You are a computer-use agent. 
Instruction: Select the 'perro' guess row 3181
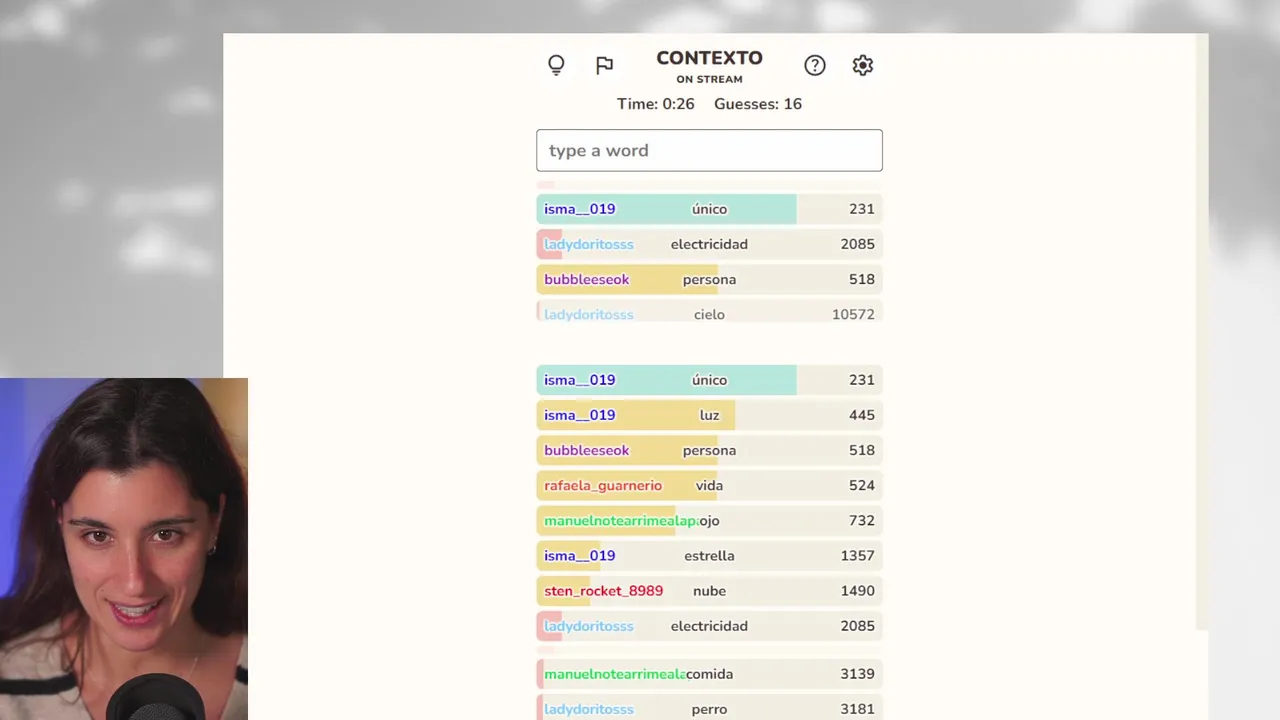click(x=709, y=708)
